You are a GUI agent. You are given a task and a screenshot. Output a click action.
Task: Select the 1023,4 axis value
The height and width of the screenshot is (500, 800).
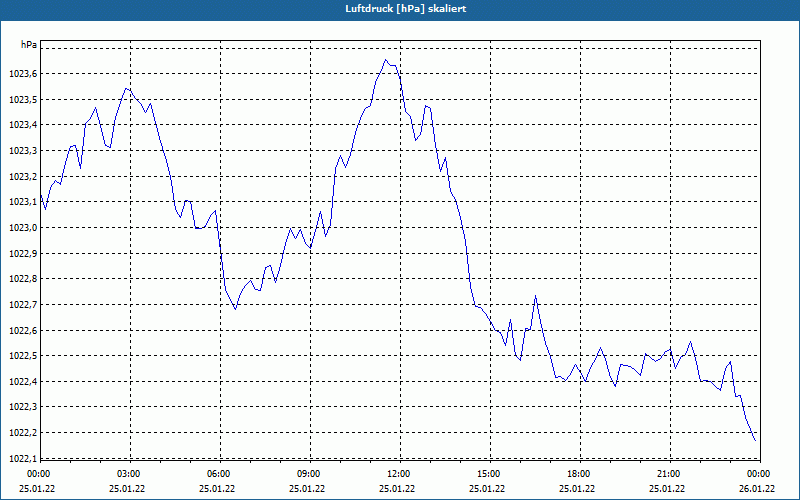tap(23, 125)
